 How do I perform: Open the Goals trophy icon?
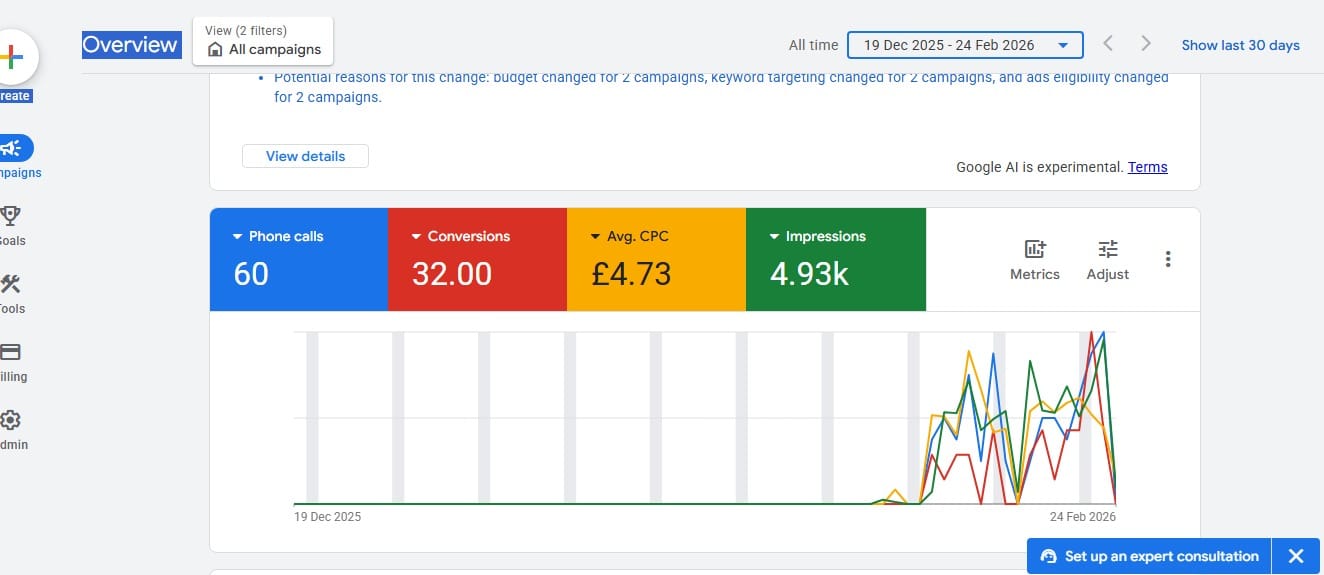(11, 215)
